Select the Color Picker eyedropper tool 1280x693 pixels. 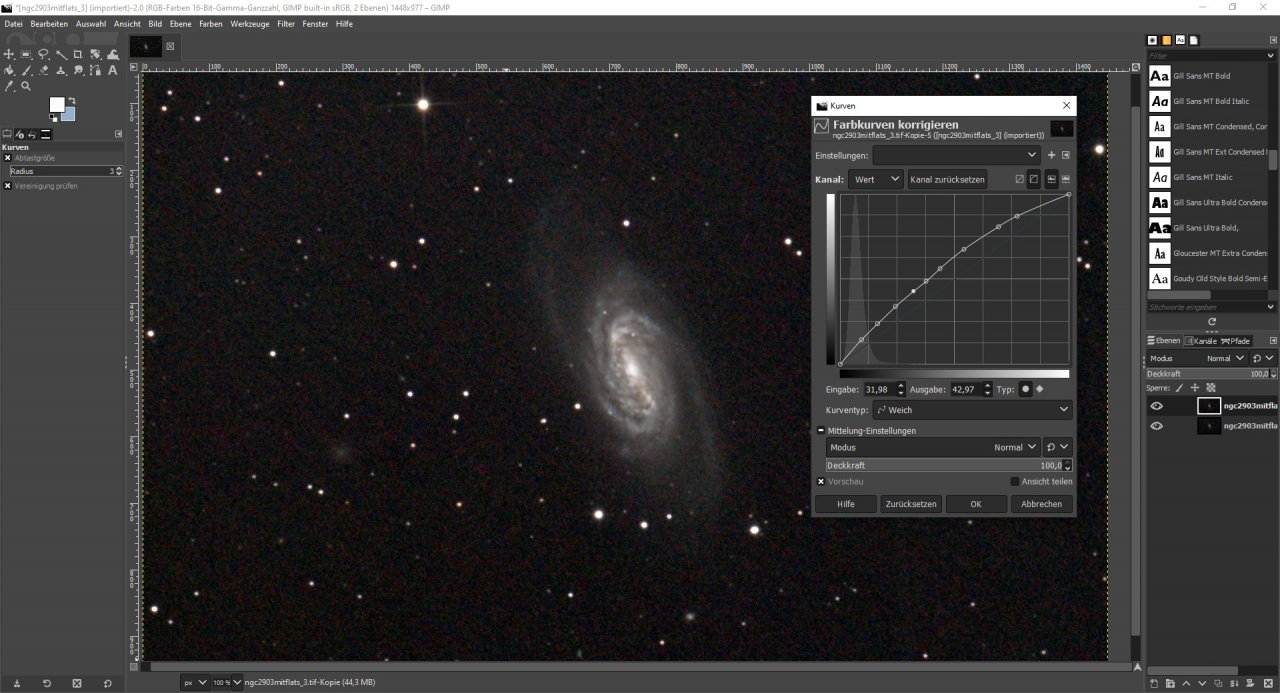(x=9, y=85)
